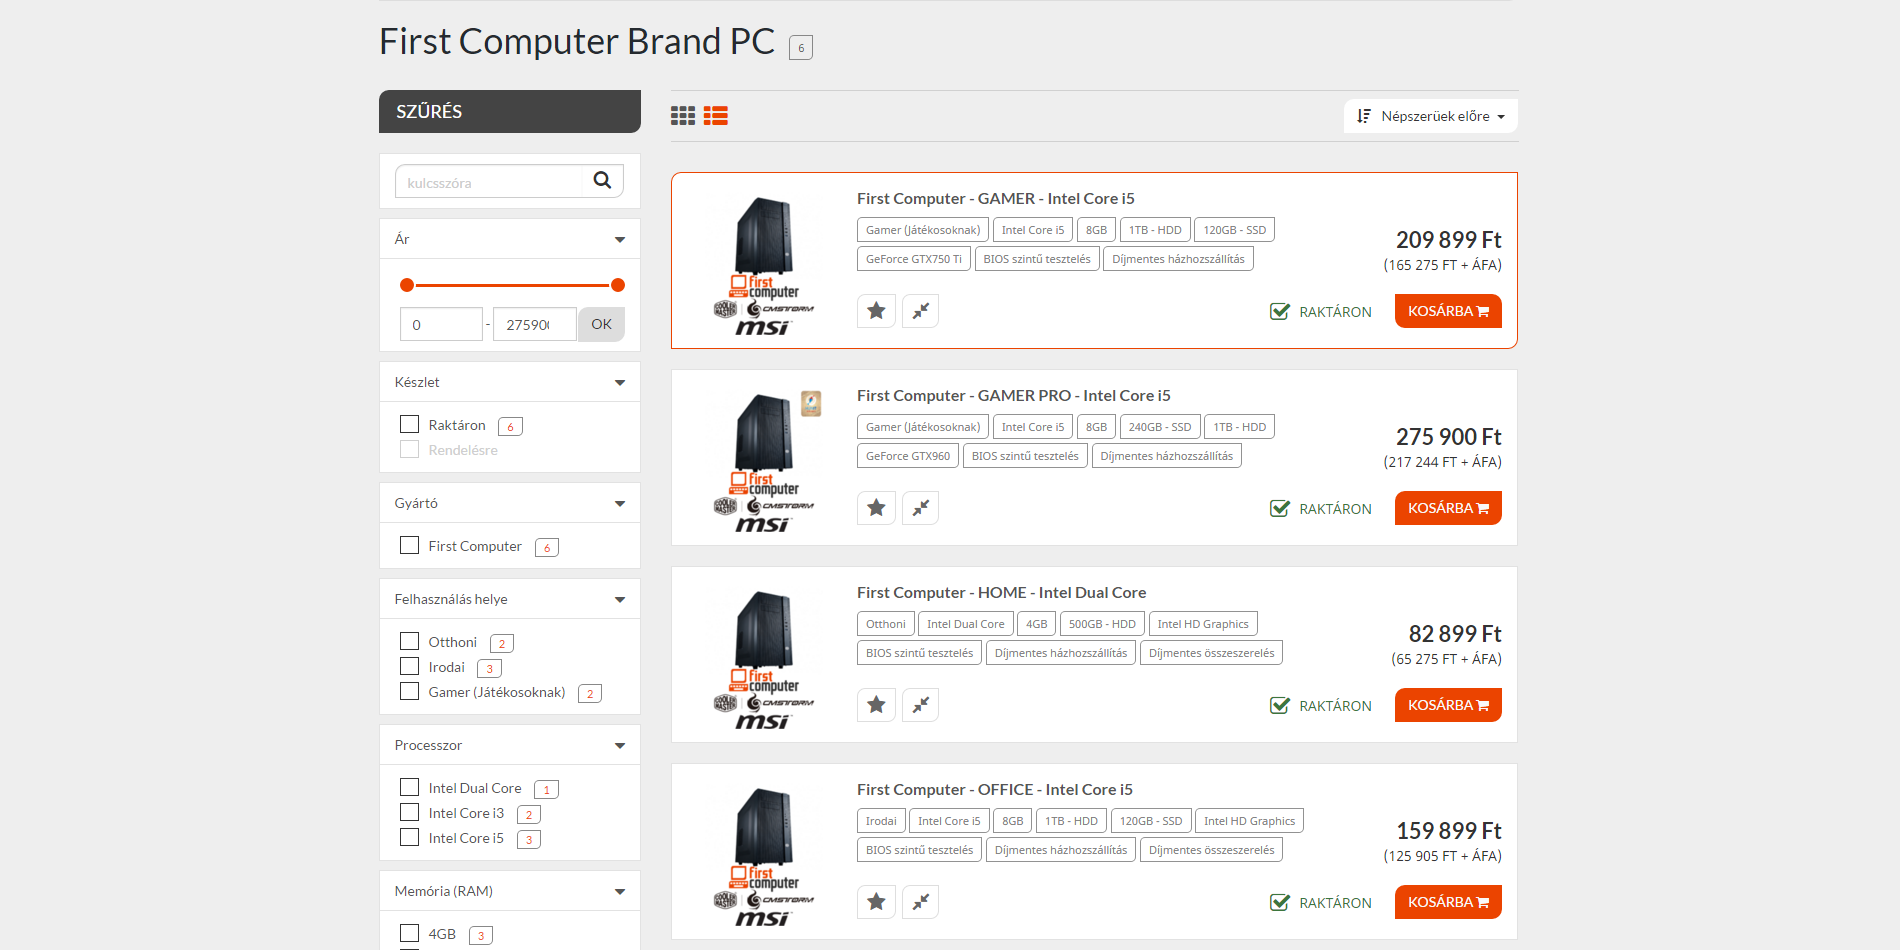Open the Népszerűek előre sort dropdown
This screenshot has height=950, width=1900.
pos(1430,116)
